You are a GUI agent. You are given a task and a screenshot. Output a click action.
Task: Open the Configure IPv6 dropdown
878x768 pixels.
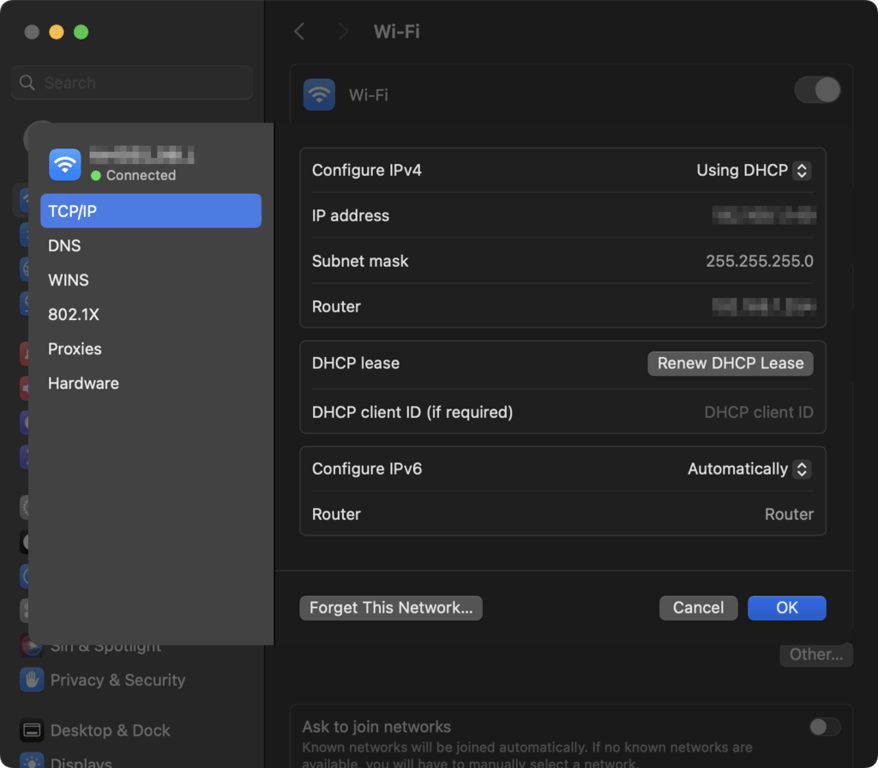click(747, 469)
